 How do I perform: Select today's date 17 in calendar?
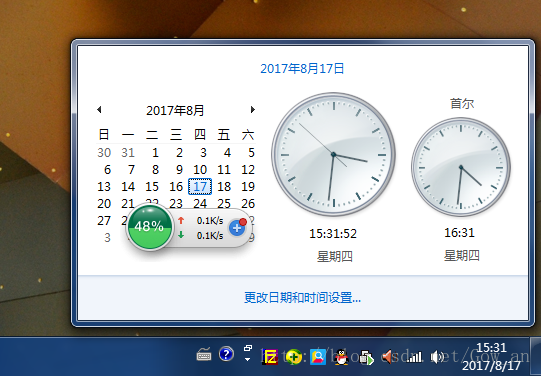tap(200, 187)
